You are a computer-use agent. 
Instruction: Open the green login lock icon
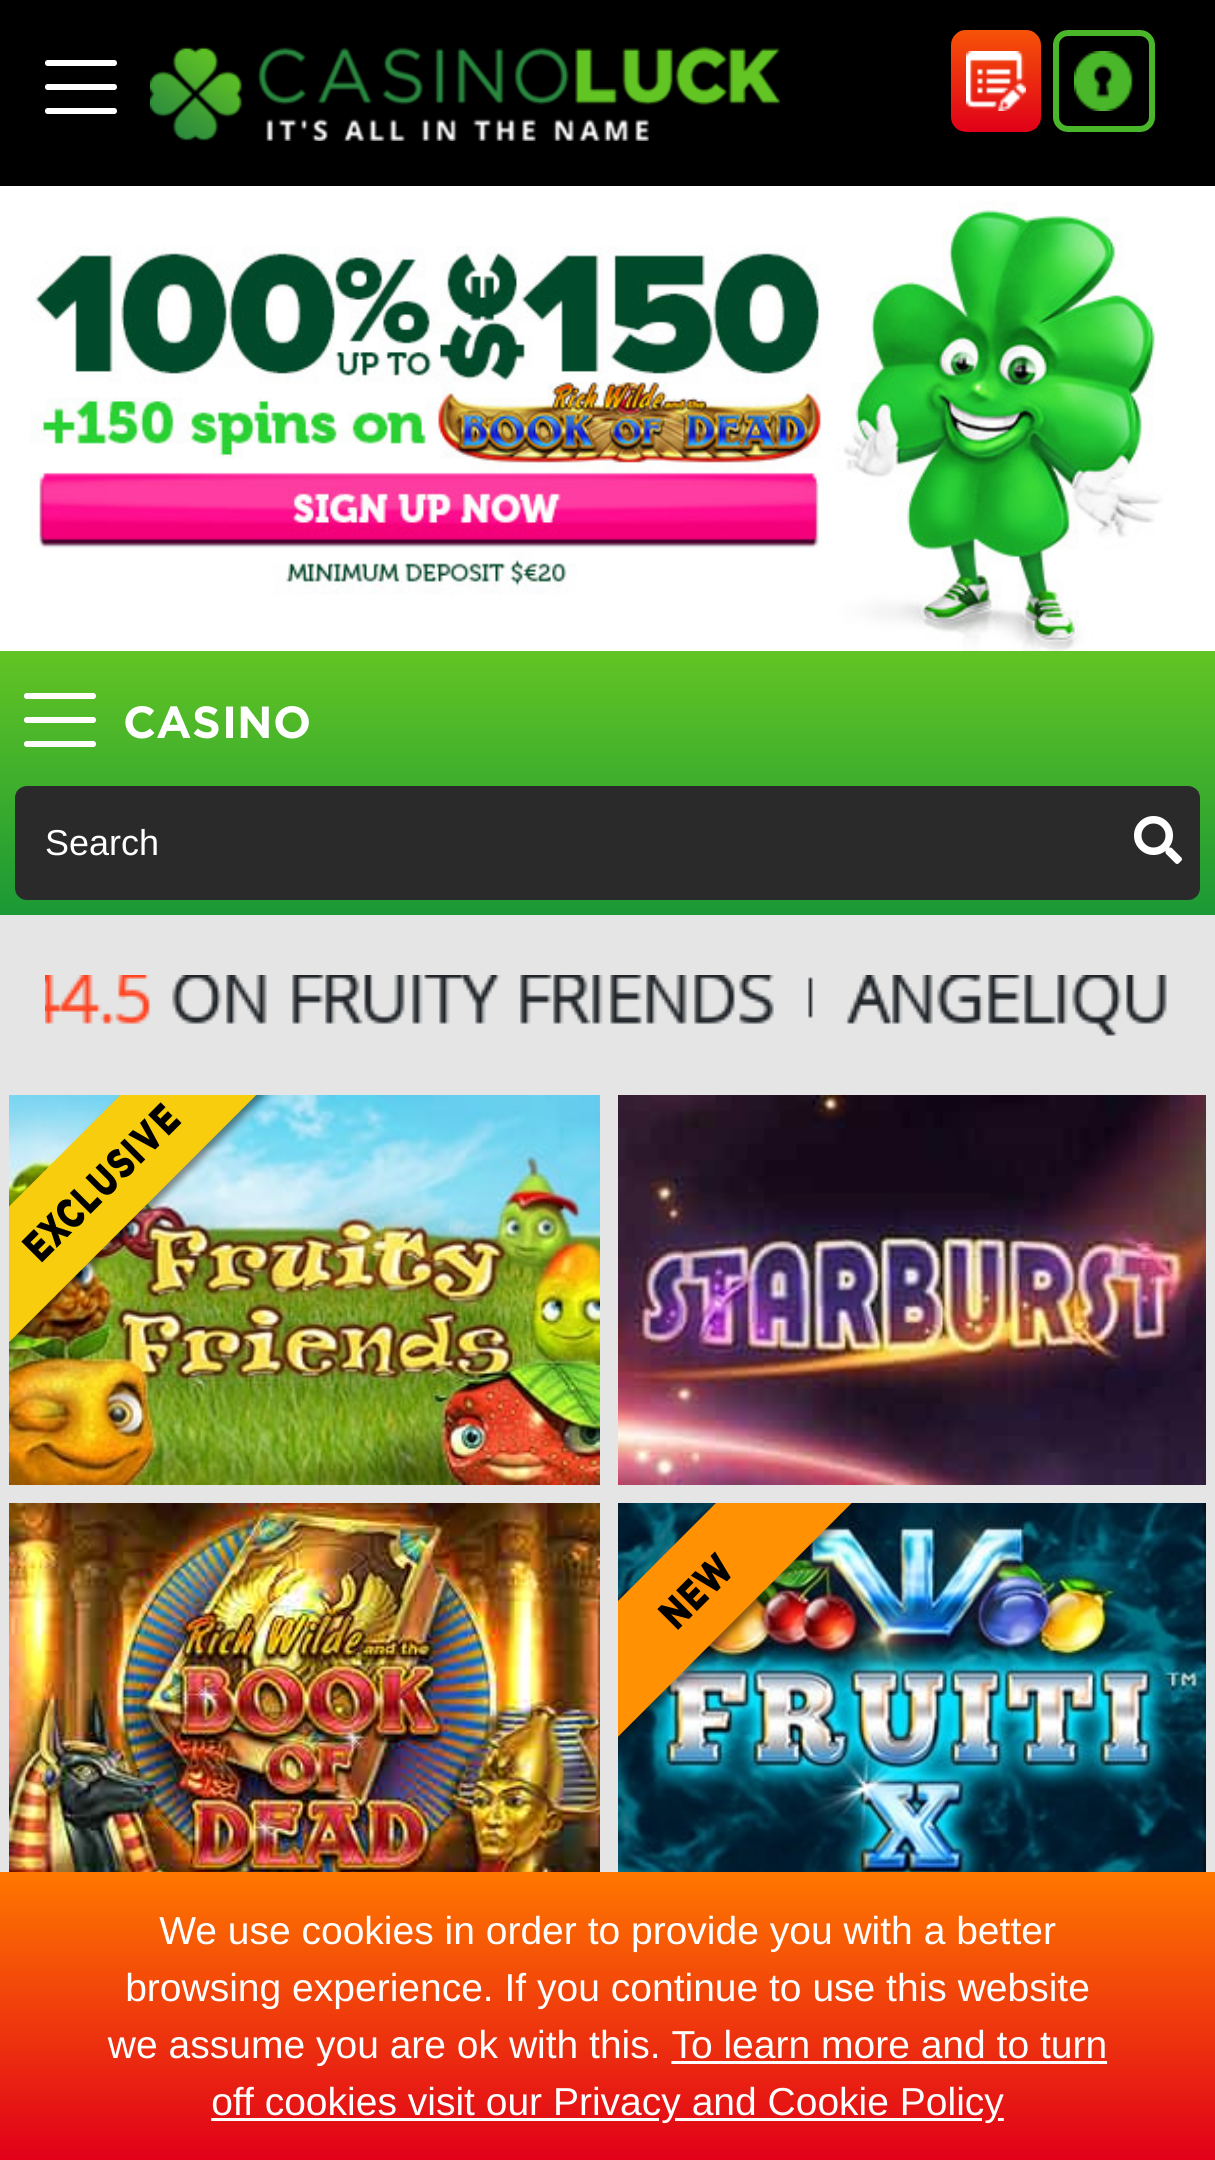pyautogui.click(x=1104, y=81)
